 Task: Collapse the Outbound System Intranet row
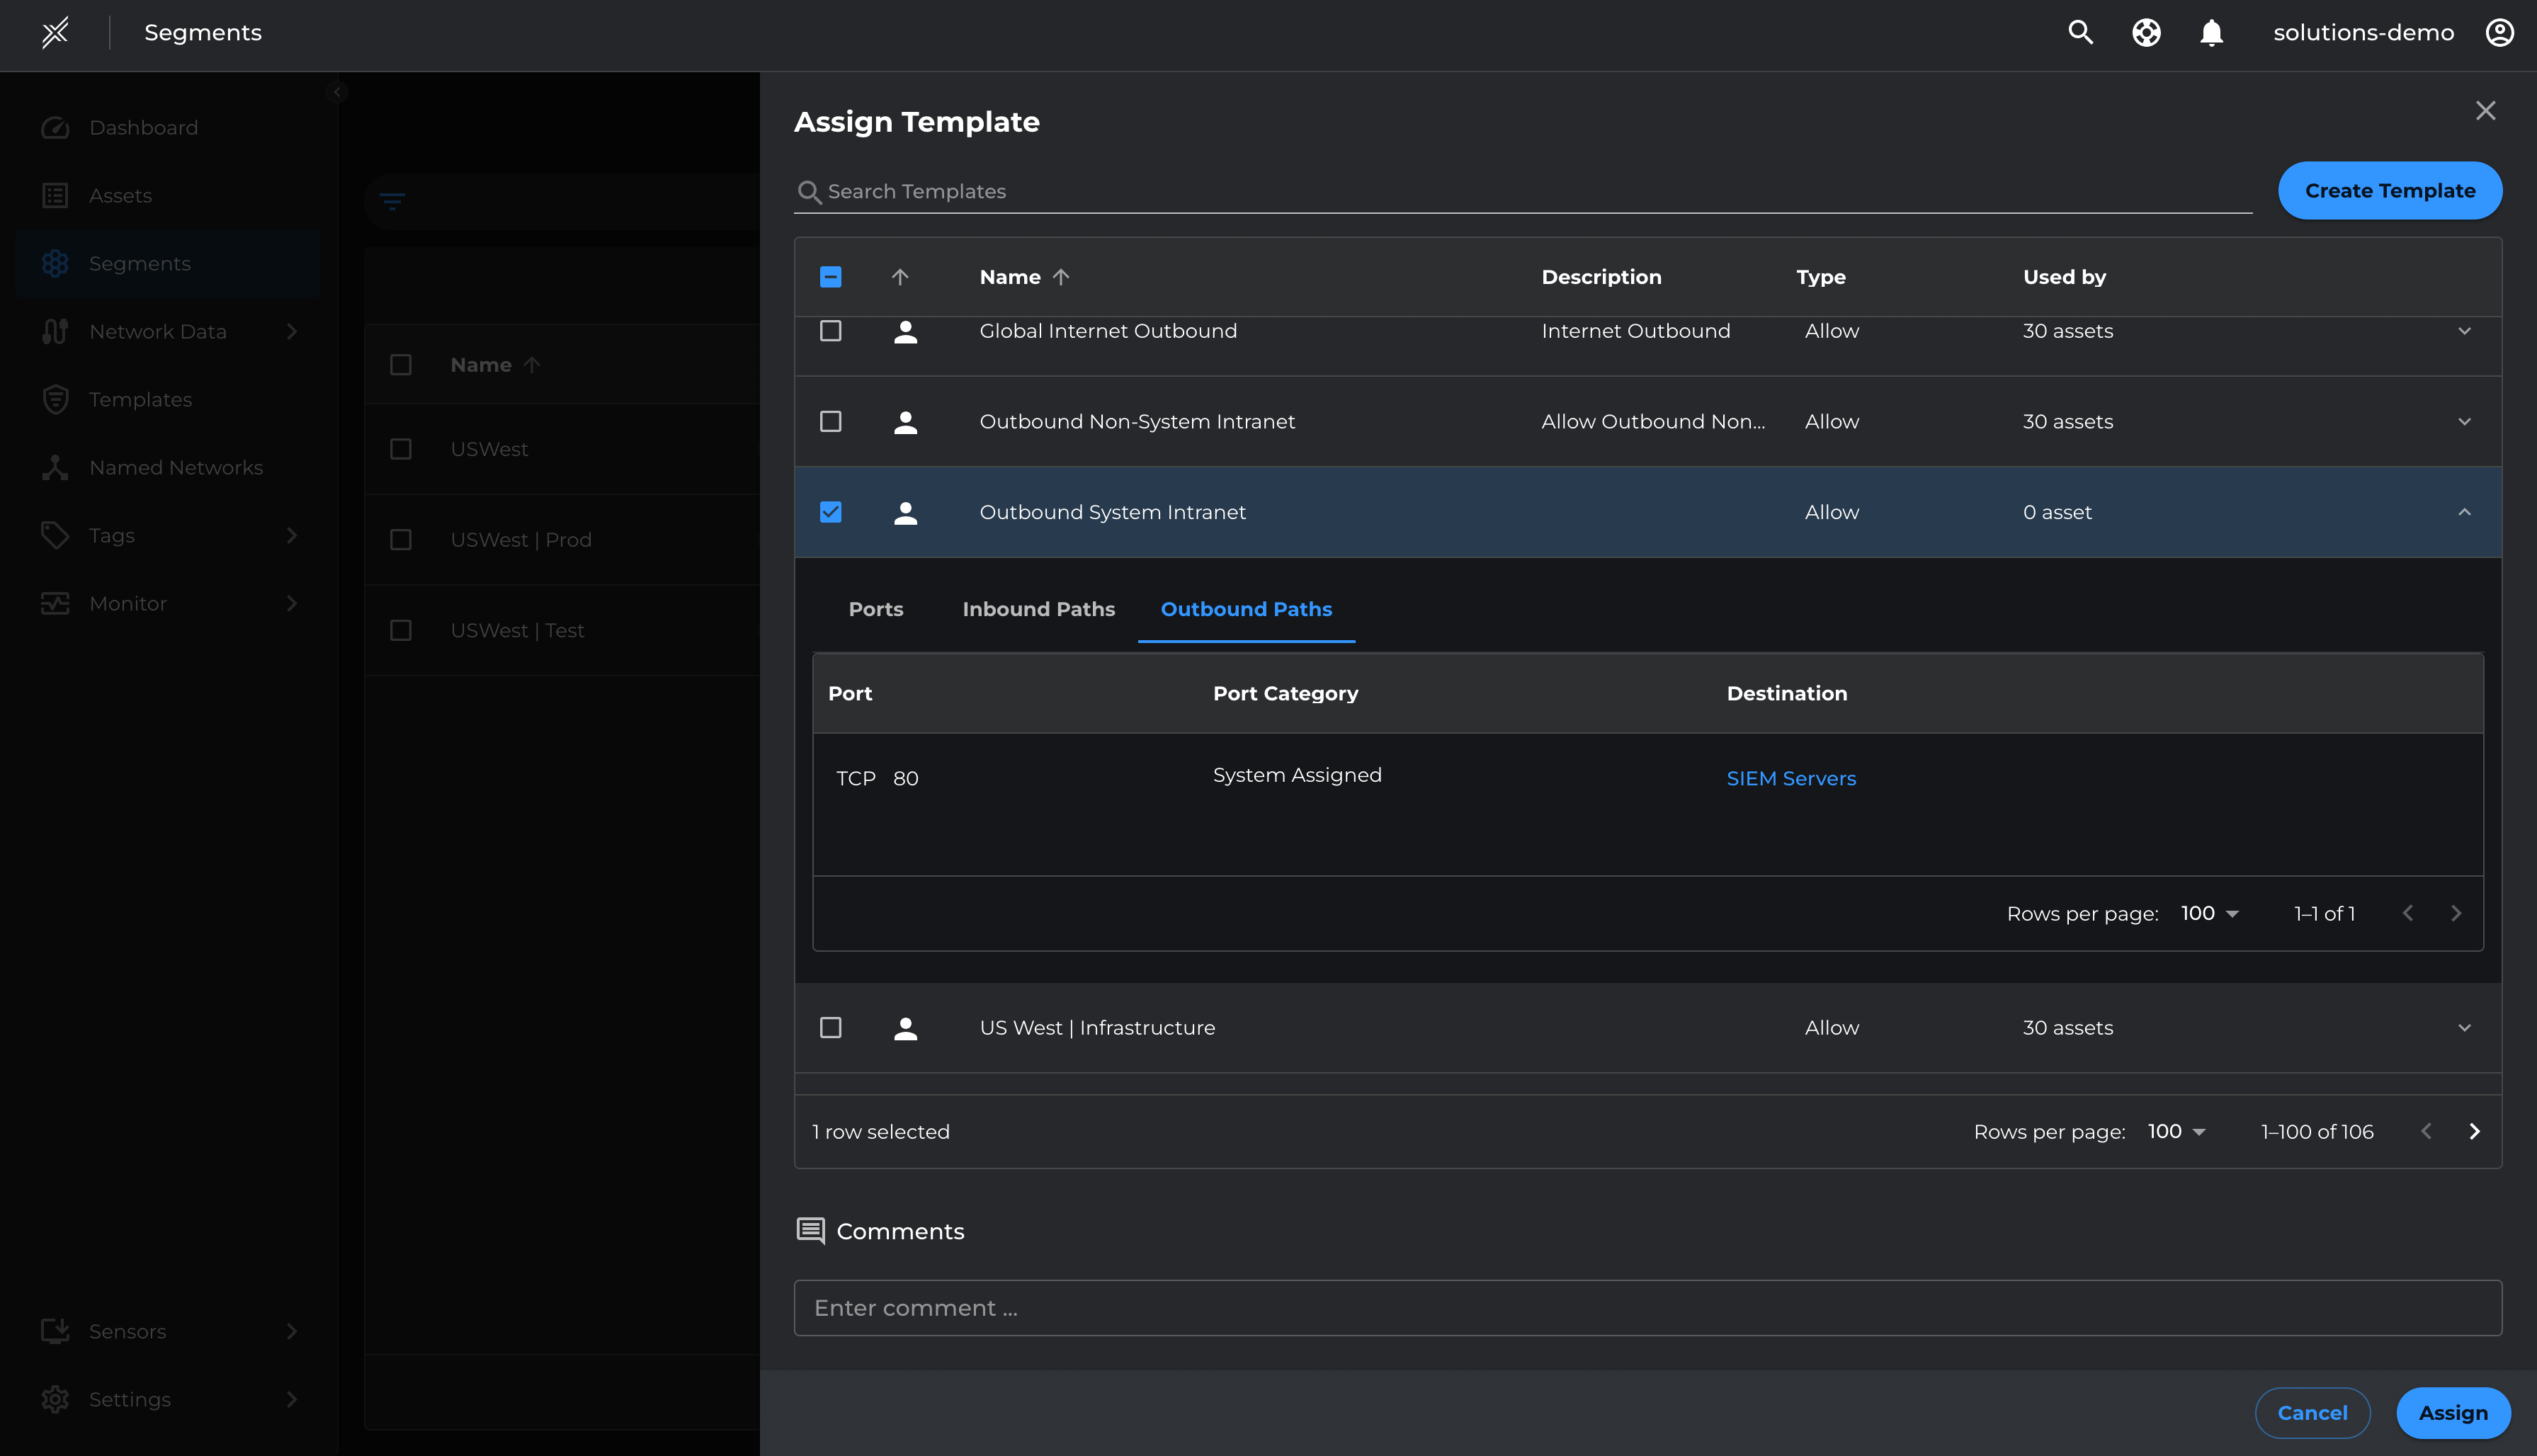coord(2464,512)
